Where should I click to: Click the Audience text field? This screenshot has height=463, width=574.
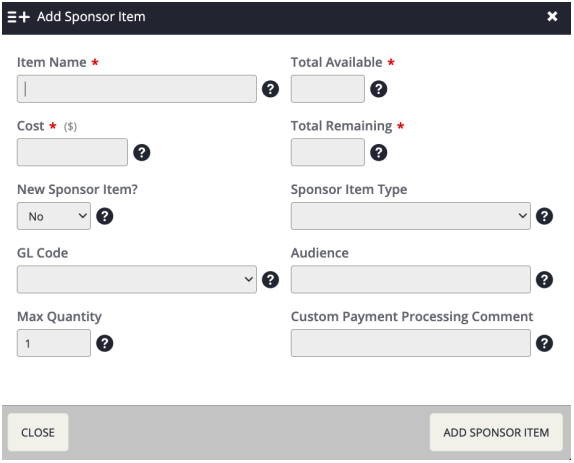[x=410, y=280]
